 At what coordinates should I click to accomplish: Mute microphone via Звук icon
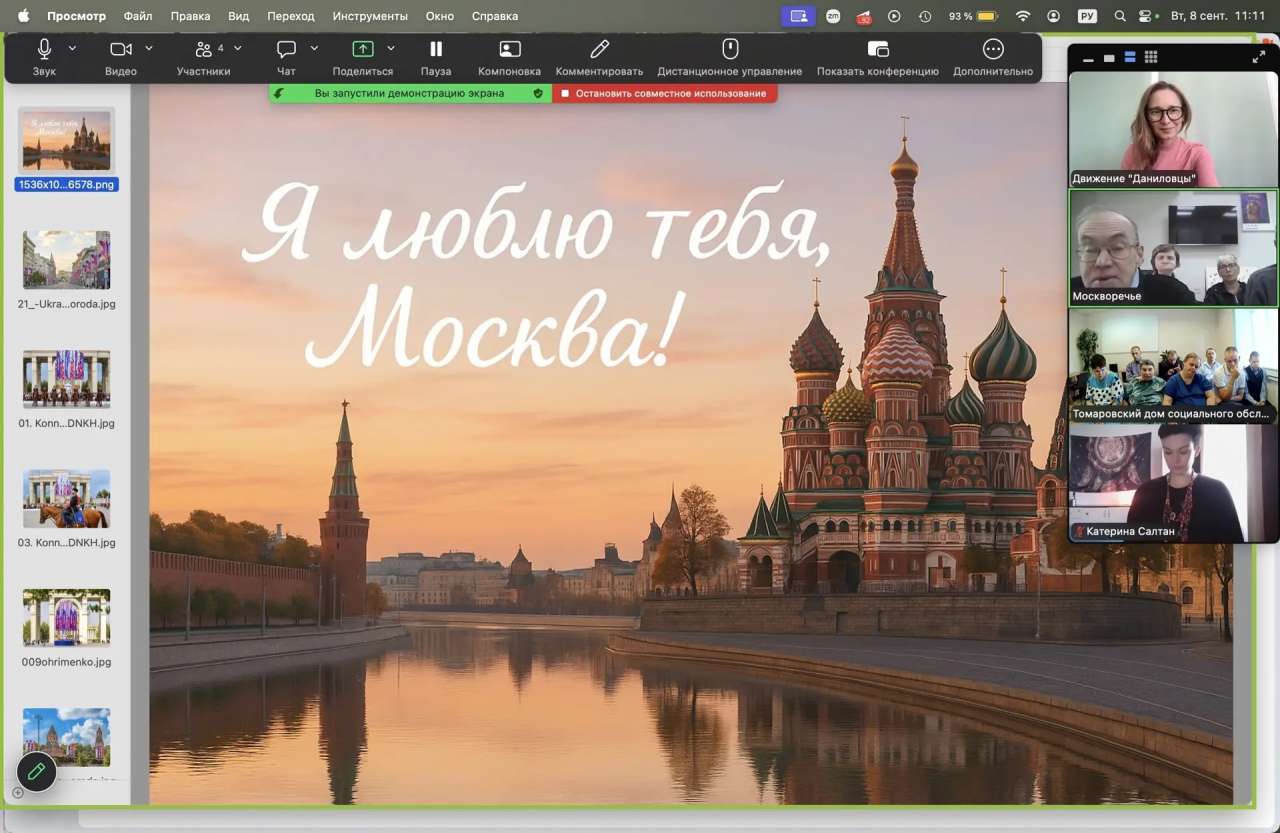click(44, 50)
